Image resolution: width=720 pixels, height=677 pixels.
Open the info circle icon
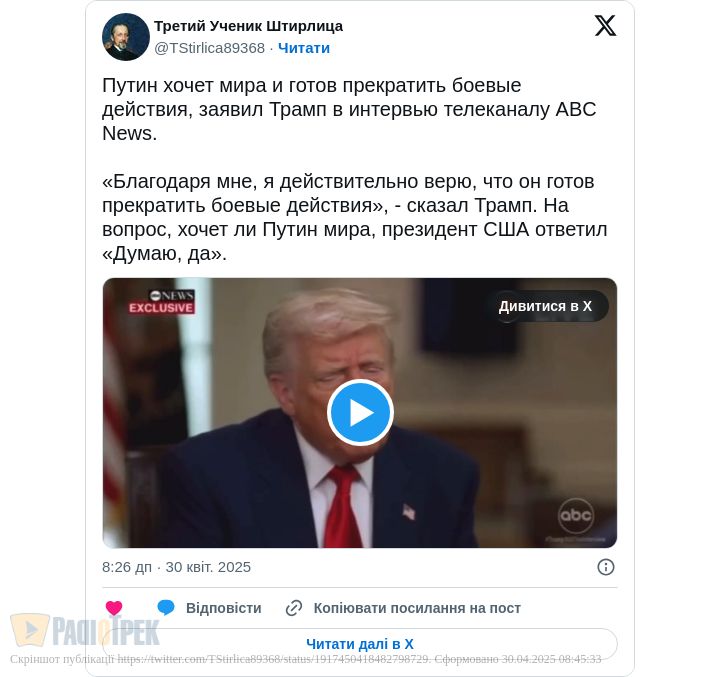click(x=606, y=567)
